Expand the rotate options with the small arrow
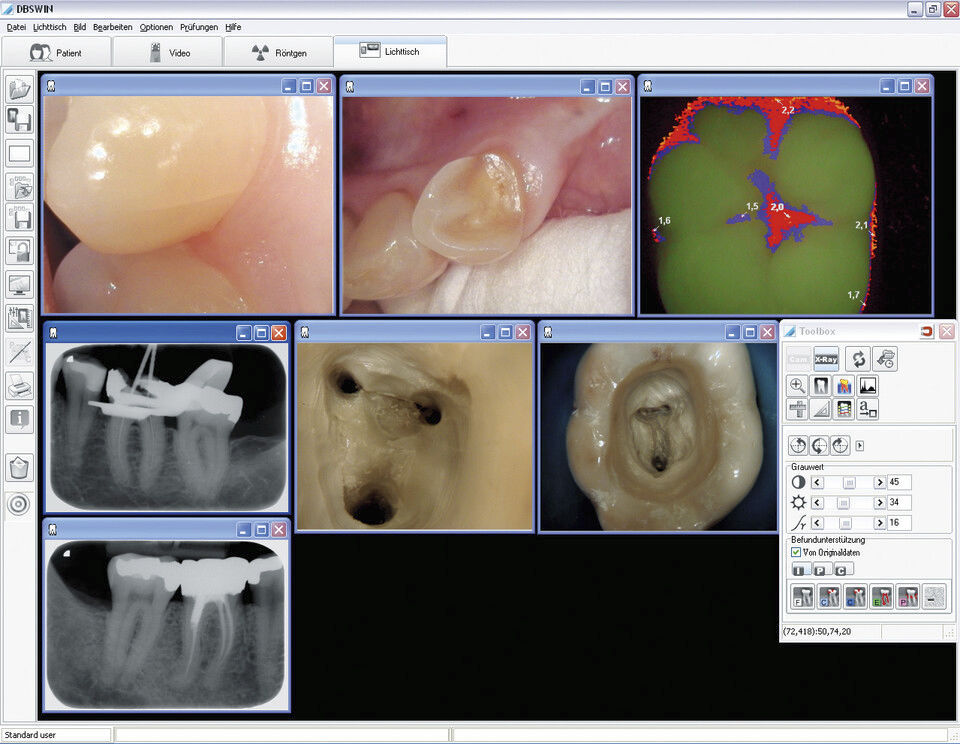The width and height of the screenshot is (960, 744). pyautogui.click(x=861, y=445)
